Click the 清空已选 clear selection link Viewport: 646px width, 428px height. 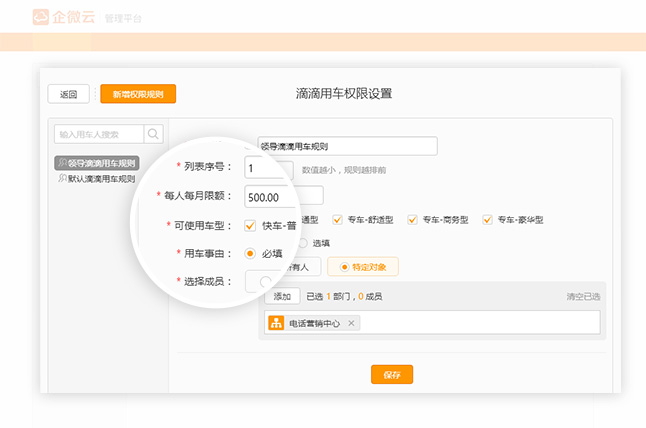click(x=583, y=296)
